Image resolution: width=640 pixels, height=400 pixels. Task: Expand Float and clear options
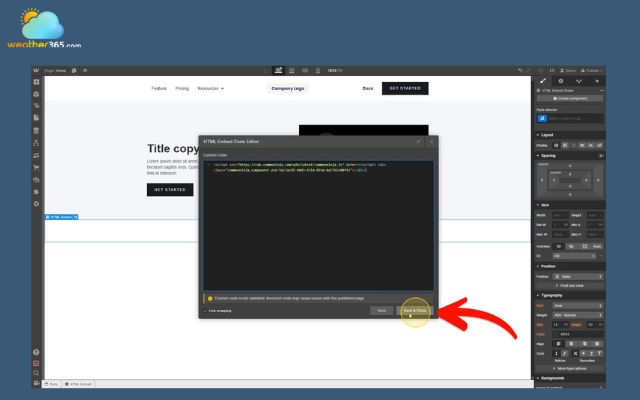click(x=570, y=286)
